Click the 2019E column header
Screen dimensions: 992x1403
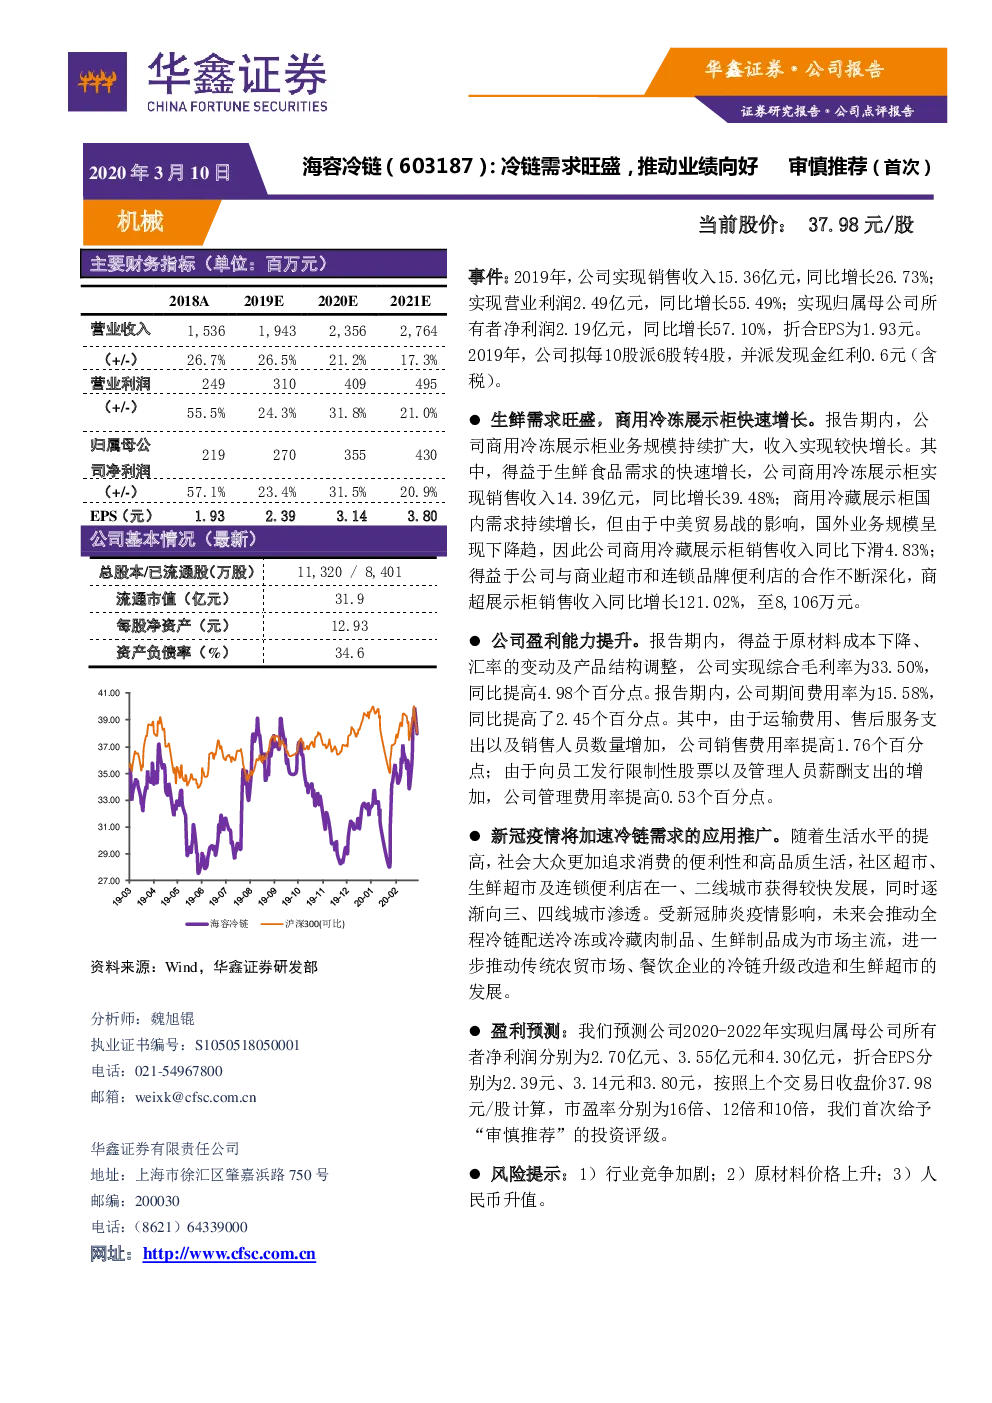pyautogui.click(x=264, y=301)
